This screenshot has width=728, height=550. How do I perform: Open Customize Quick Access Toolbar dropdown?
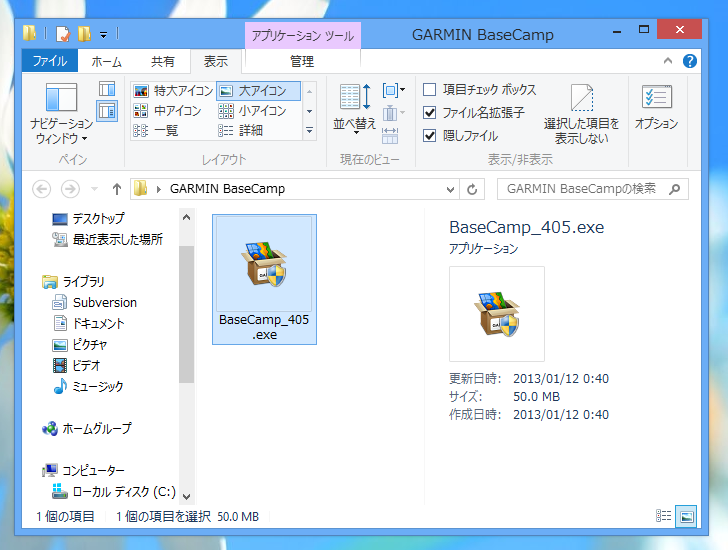point(104,34)
